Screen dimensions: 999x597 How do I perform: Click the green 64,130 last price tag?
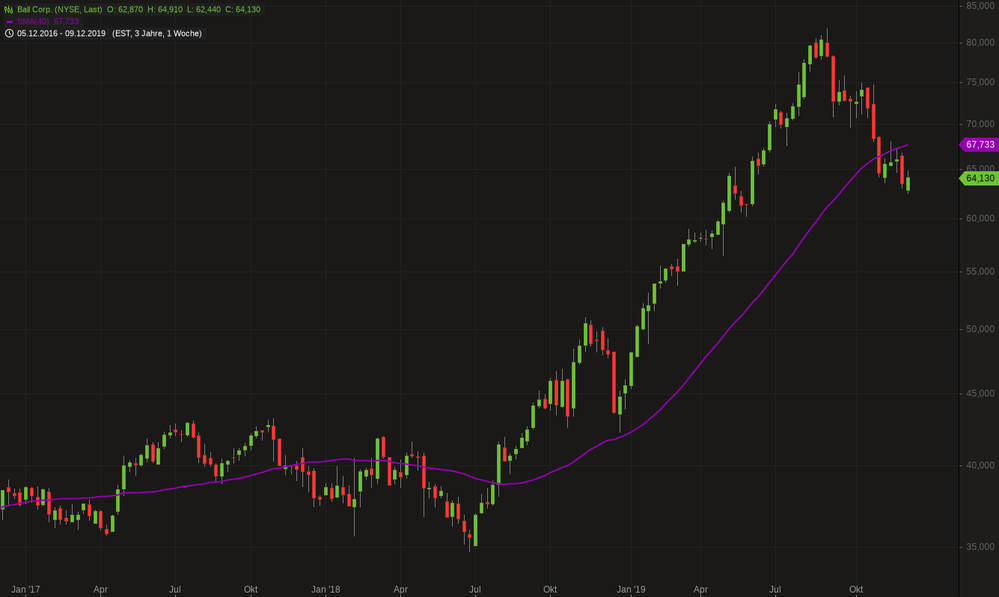tap(979, 178)
